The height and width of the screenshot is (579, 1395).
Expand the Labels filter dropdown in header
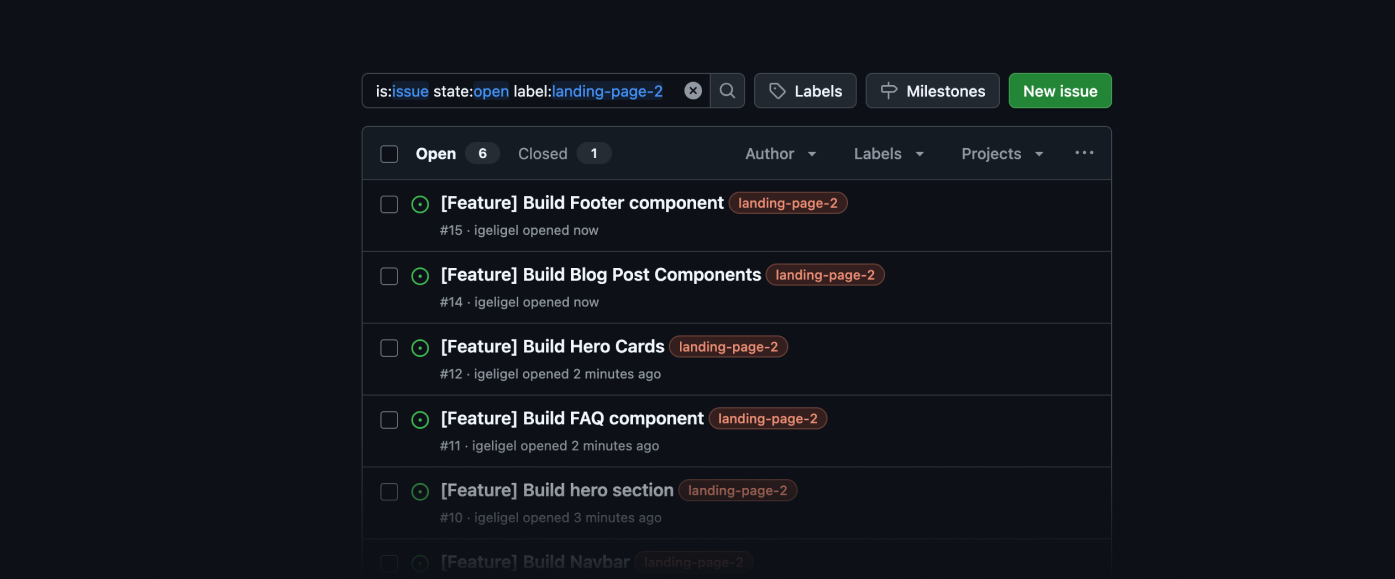(888, 154)
